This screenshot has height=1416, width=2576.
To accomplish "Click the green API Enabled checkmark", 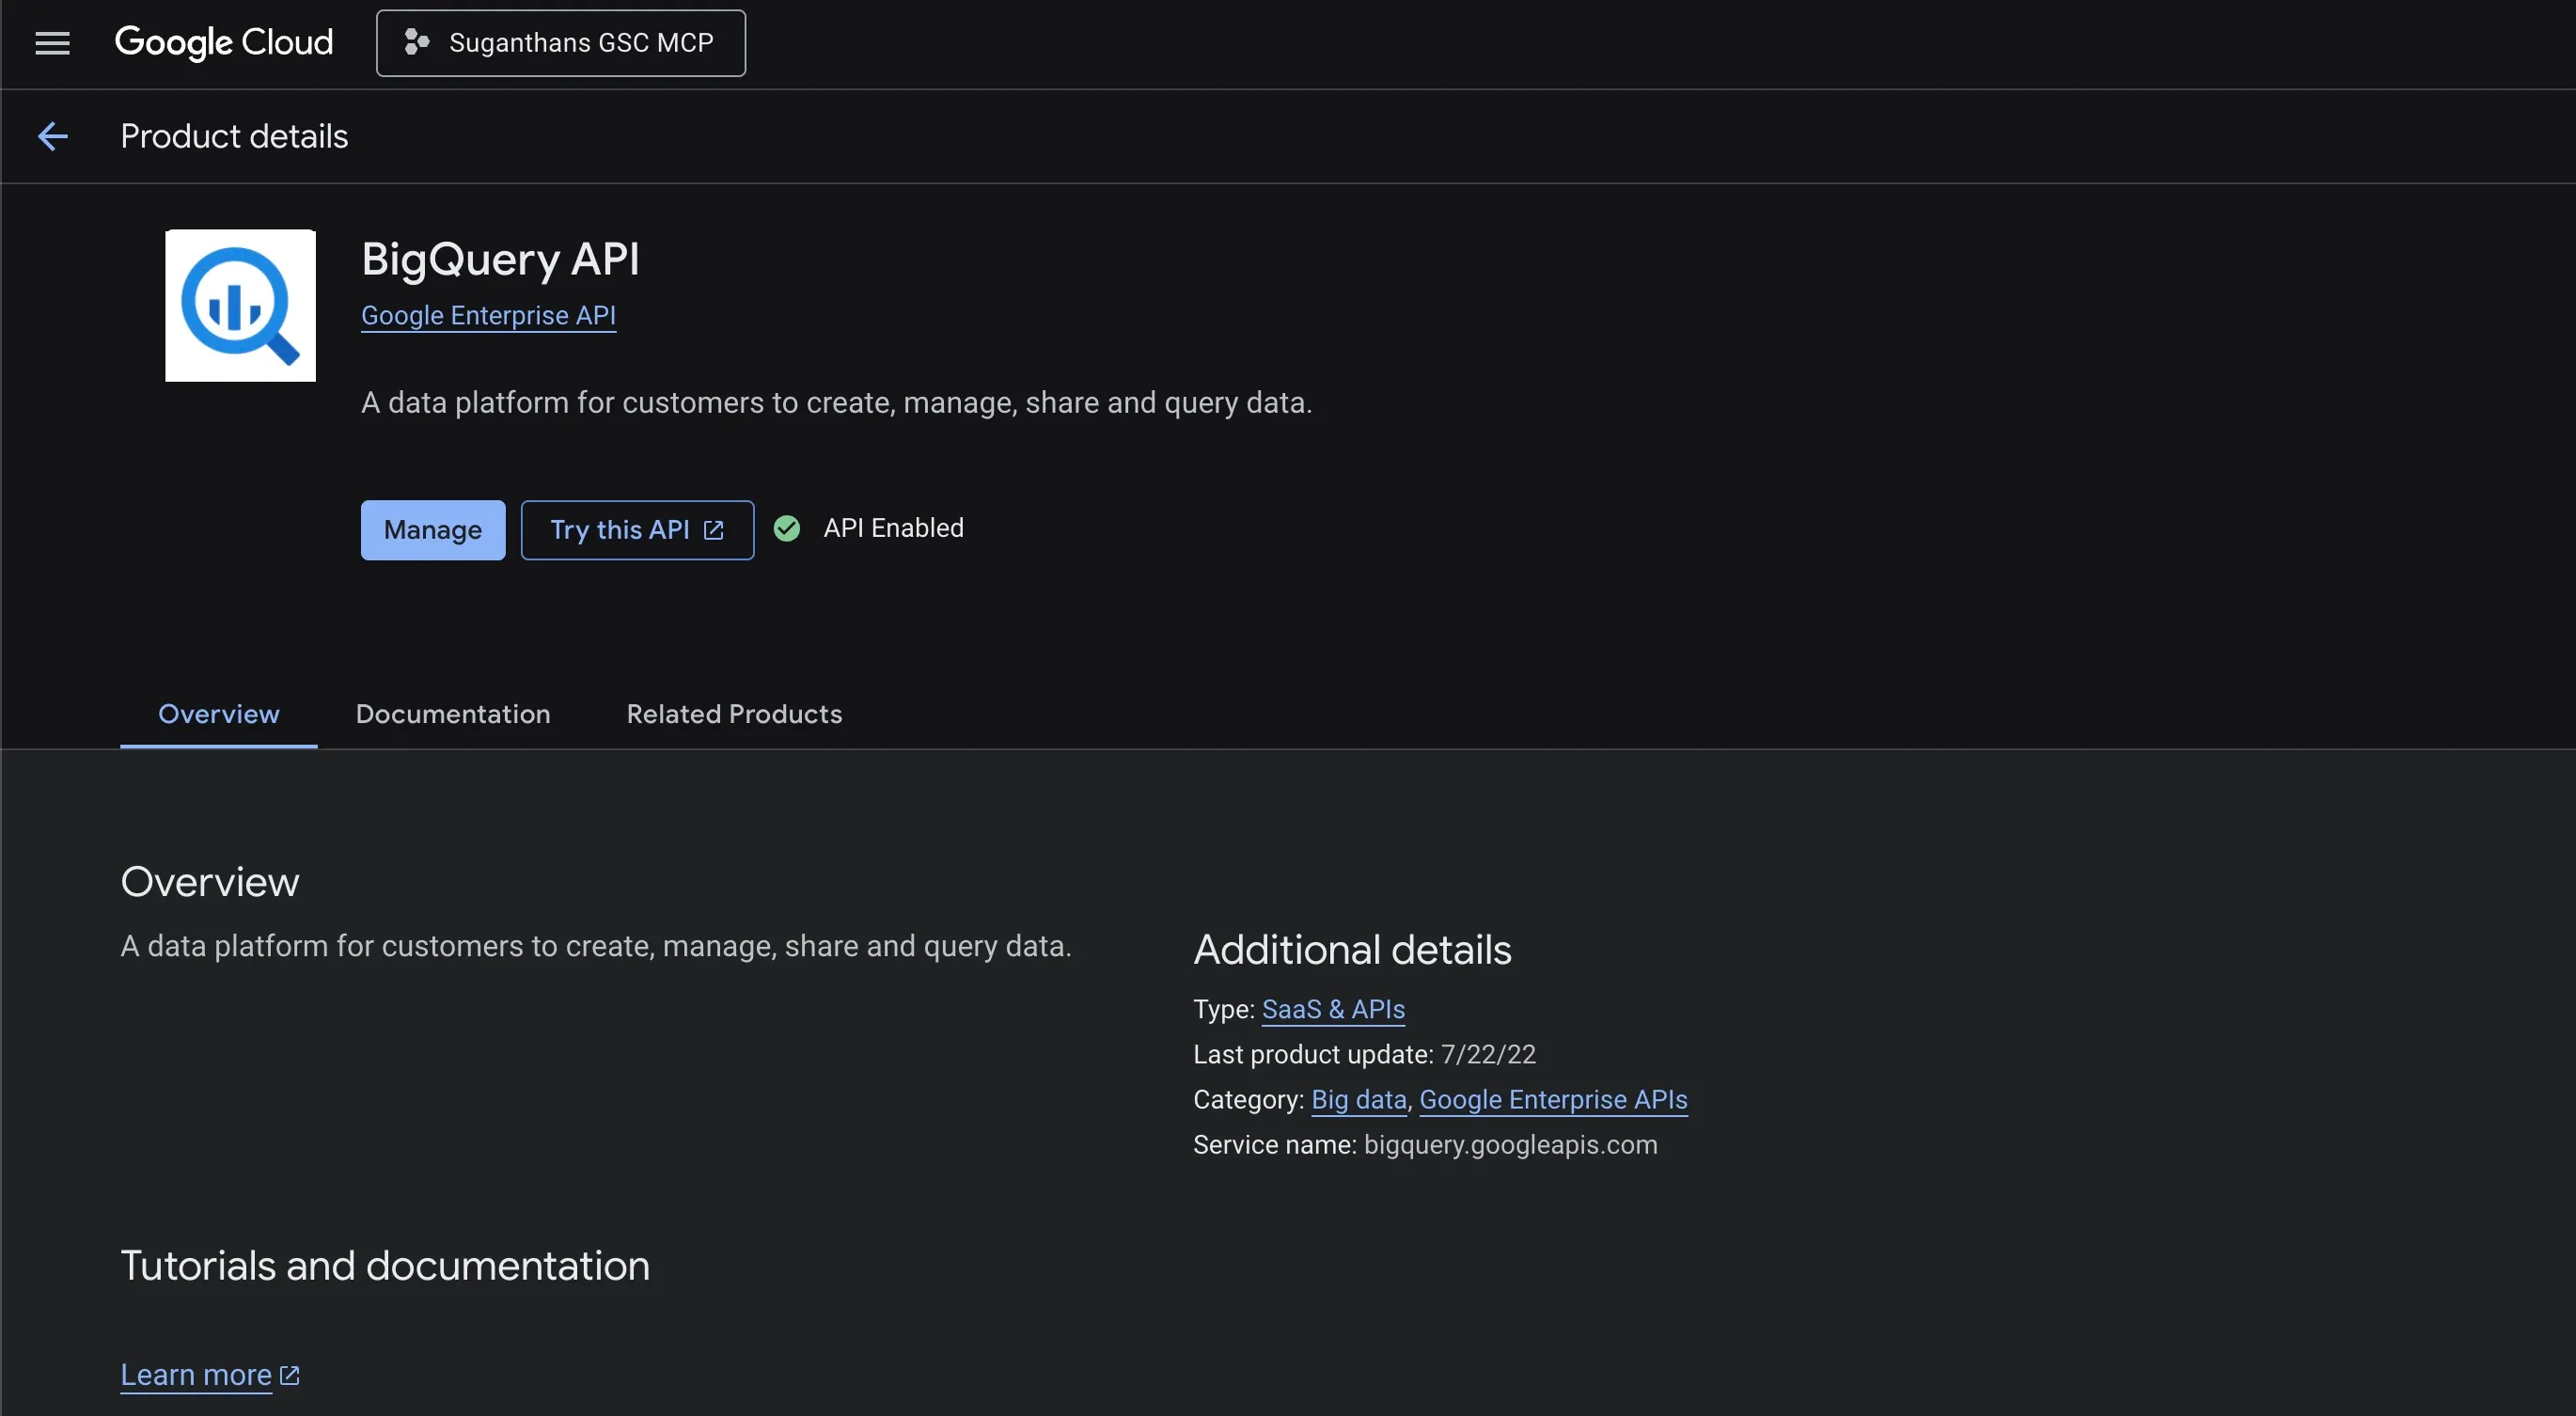I will pyautogui.click(x=787, y=528).
